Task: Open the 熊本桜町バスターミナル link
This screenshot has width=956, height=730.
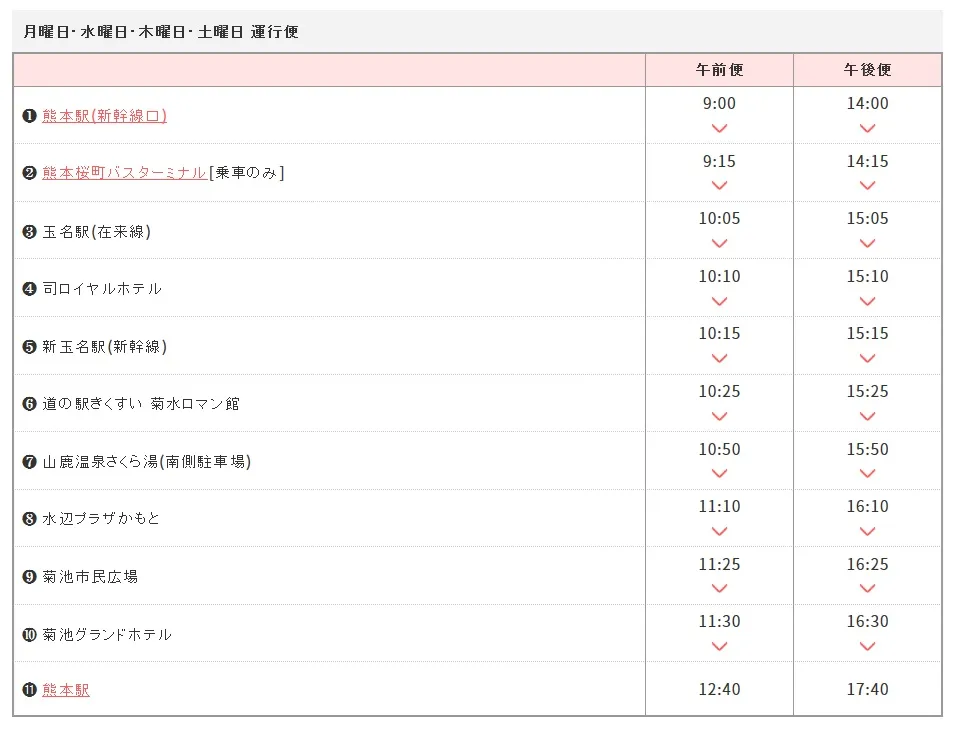Action: pos(124,173)
